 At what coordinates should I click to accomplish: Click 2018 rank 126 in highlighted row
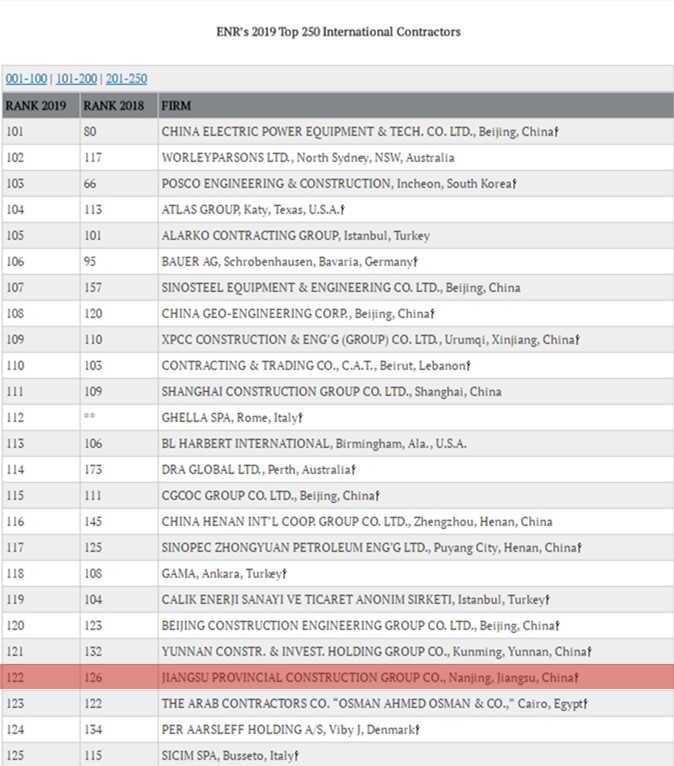click(x=119, y=677)
